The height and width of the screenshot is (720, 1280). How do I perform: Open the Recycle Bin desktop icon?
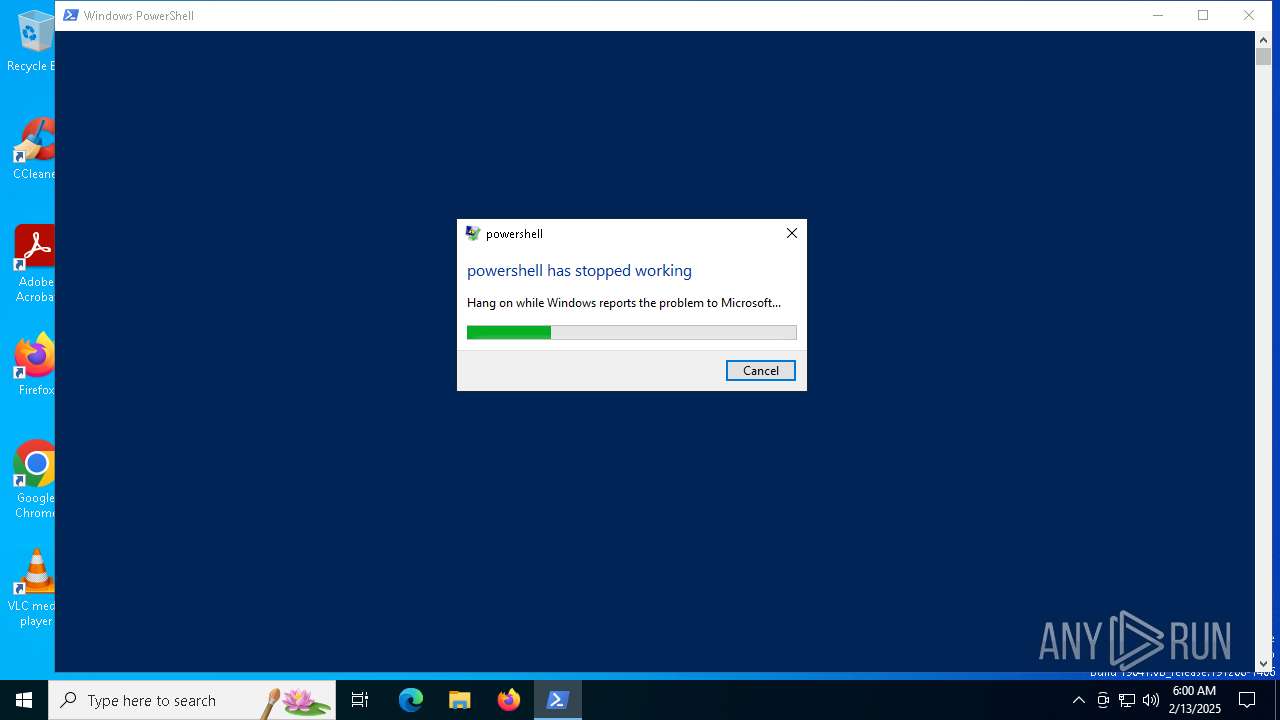tap(32, 42)
